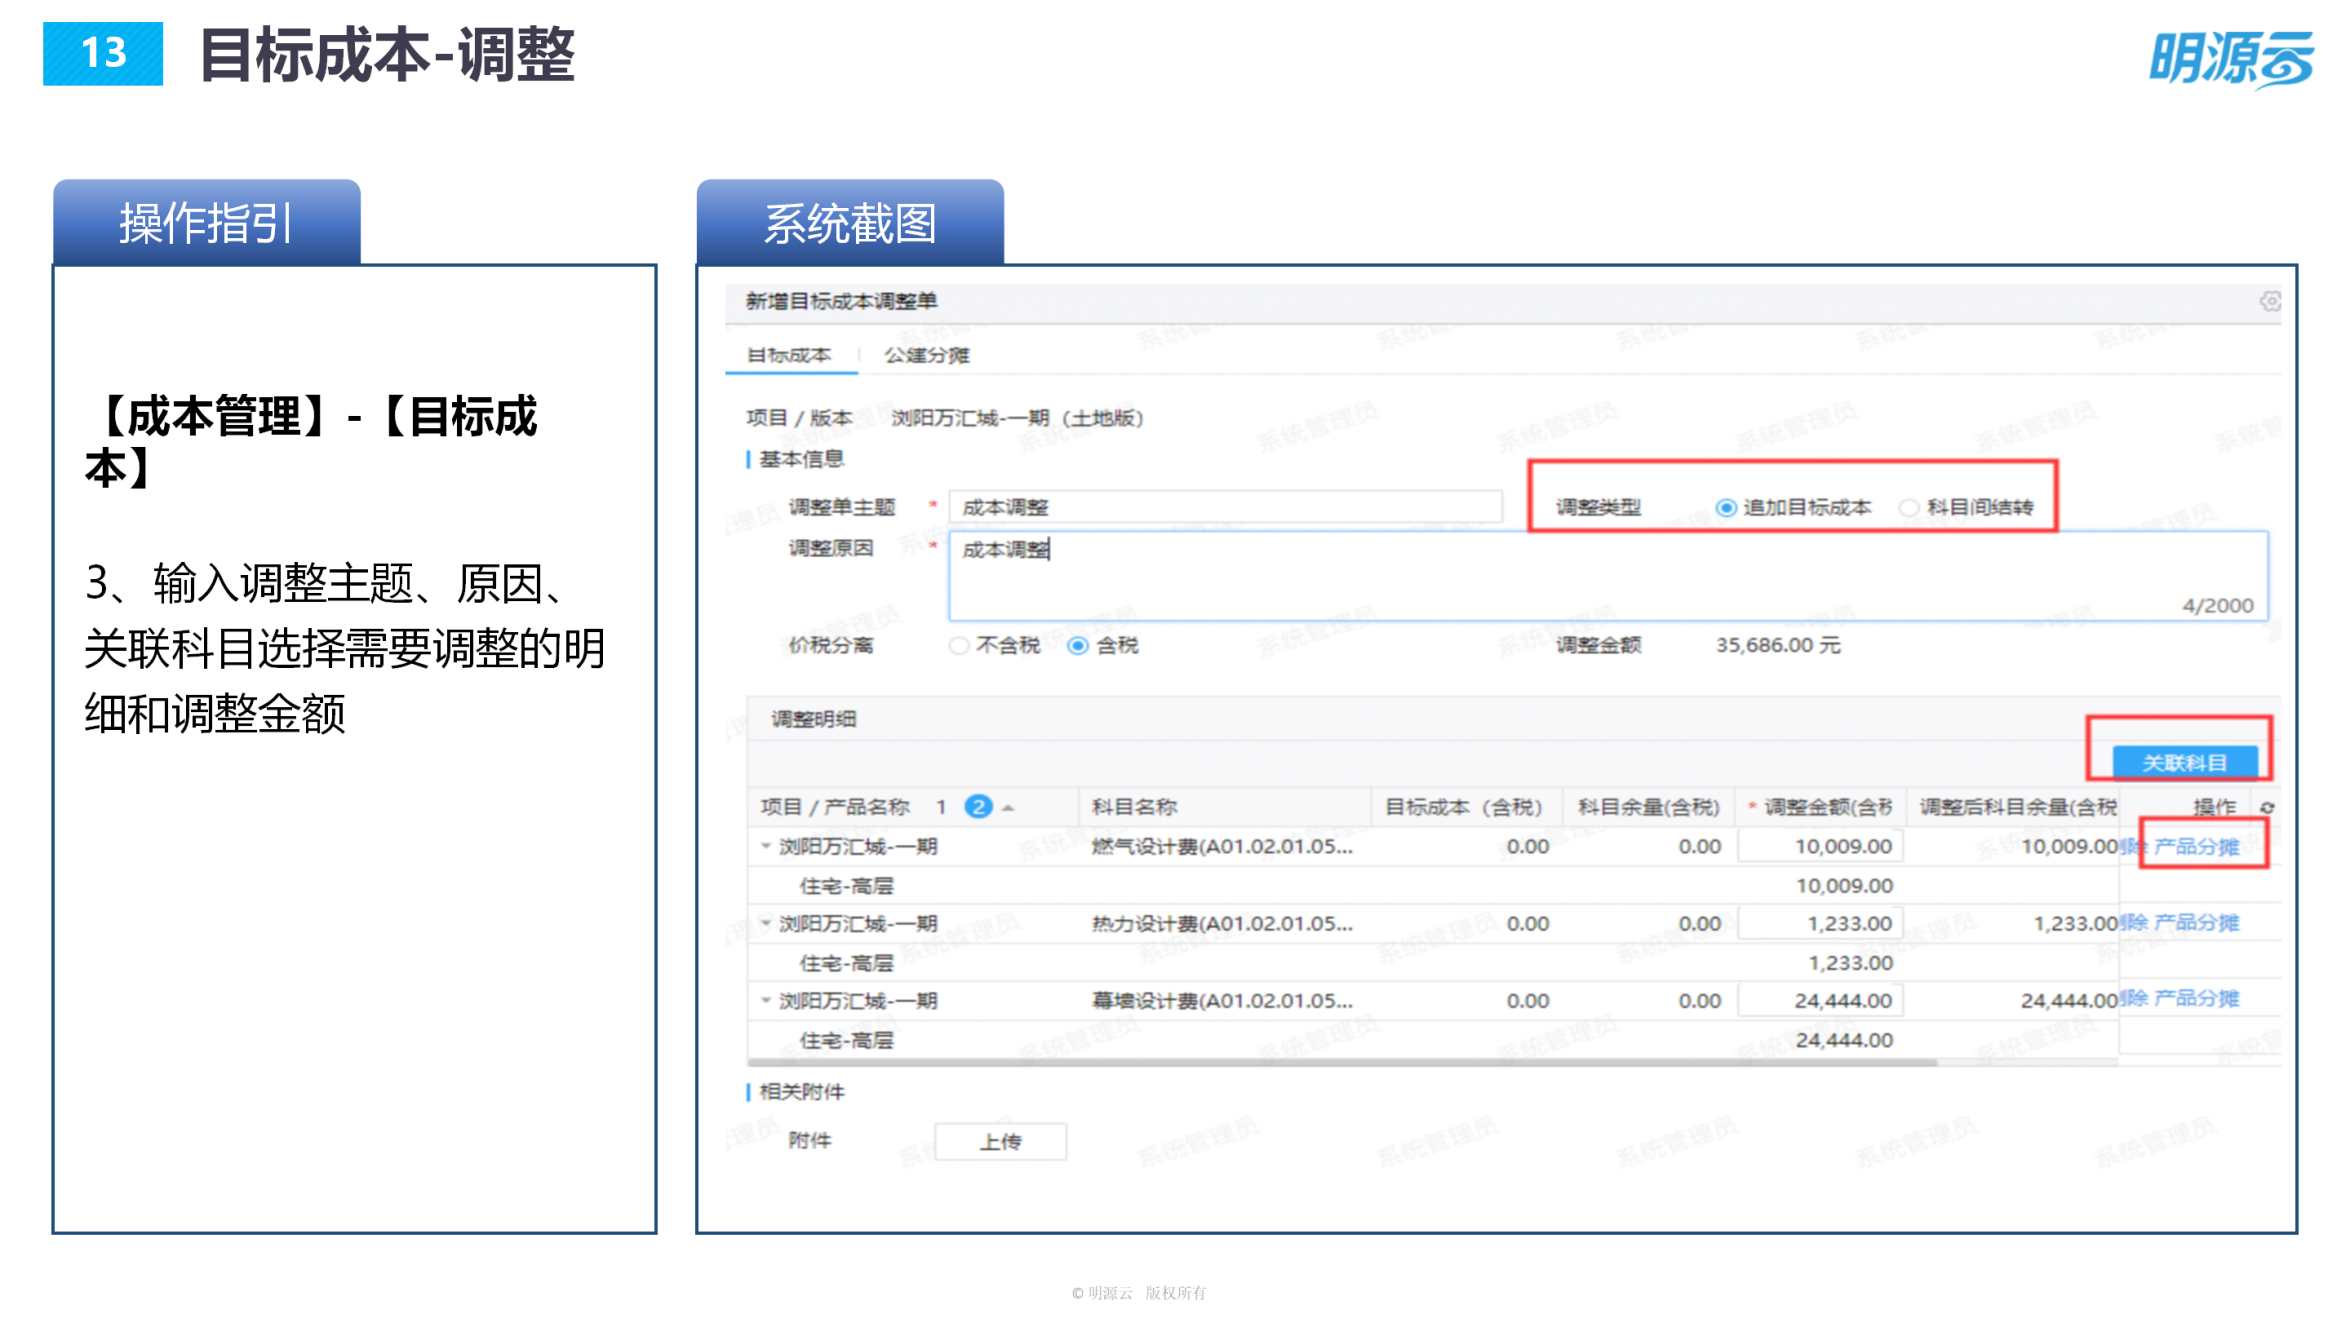Select the 不含税 option
The image size is (2350, 1318).
pyautogui.click(x=961, y=645)
